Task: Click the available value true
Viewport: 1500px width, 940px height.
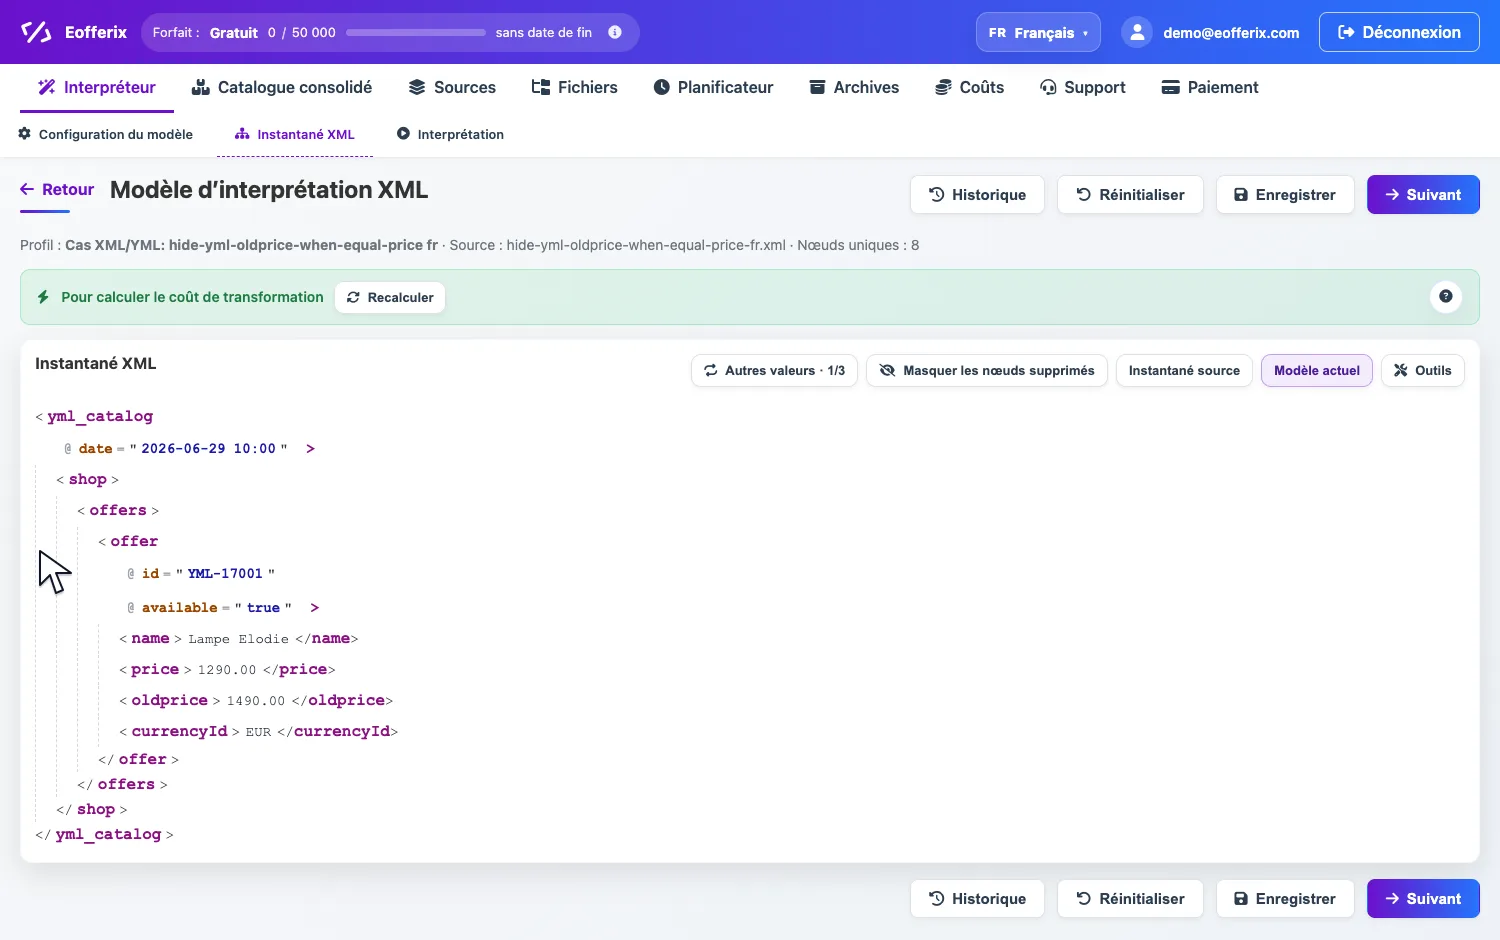Action: pyautogui.click(x=264, y=608)
